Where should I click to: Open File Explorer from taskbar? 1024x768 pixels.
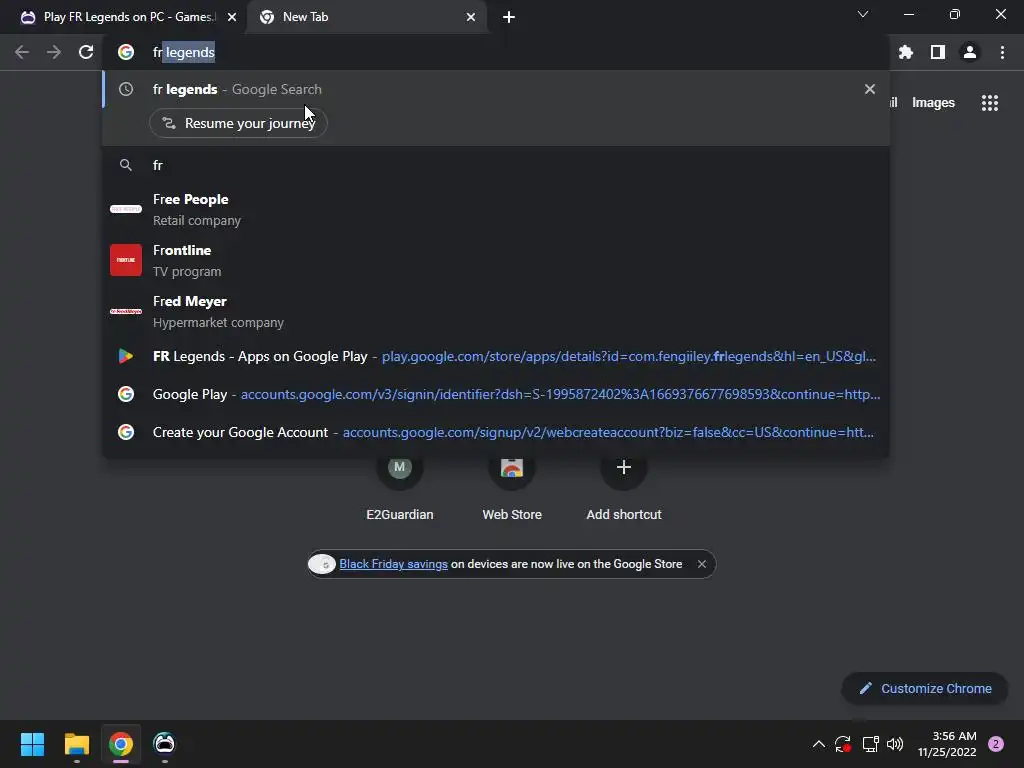point(76,744)
